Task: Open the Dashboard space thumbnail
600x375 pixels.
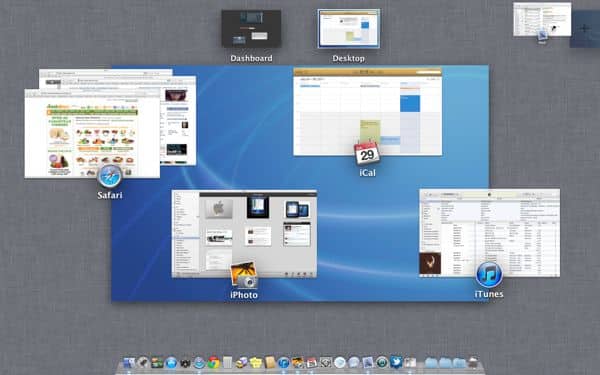Action: point(251,29)
